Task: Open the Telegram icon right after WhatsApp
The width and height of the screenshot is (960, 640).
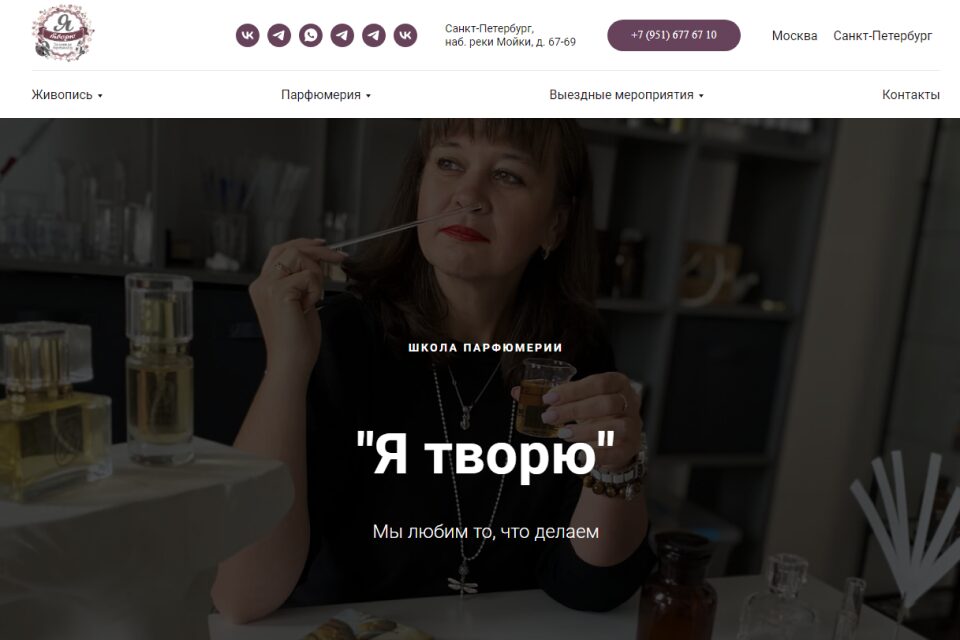Action: 342,35
